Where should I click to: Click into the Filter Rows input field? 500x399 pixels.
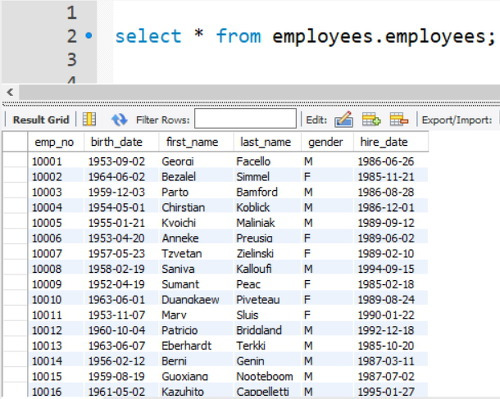(245, 118)
